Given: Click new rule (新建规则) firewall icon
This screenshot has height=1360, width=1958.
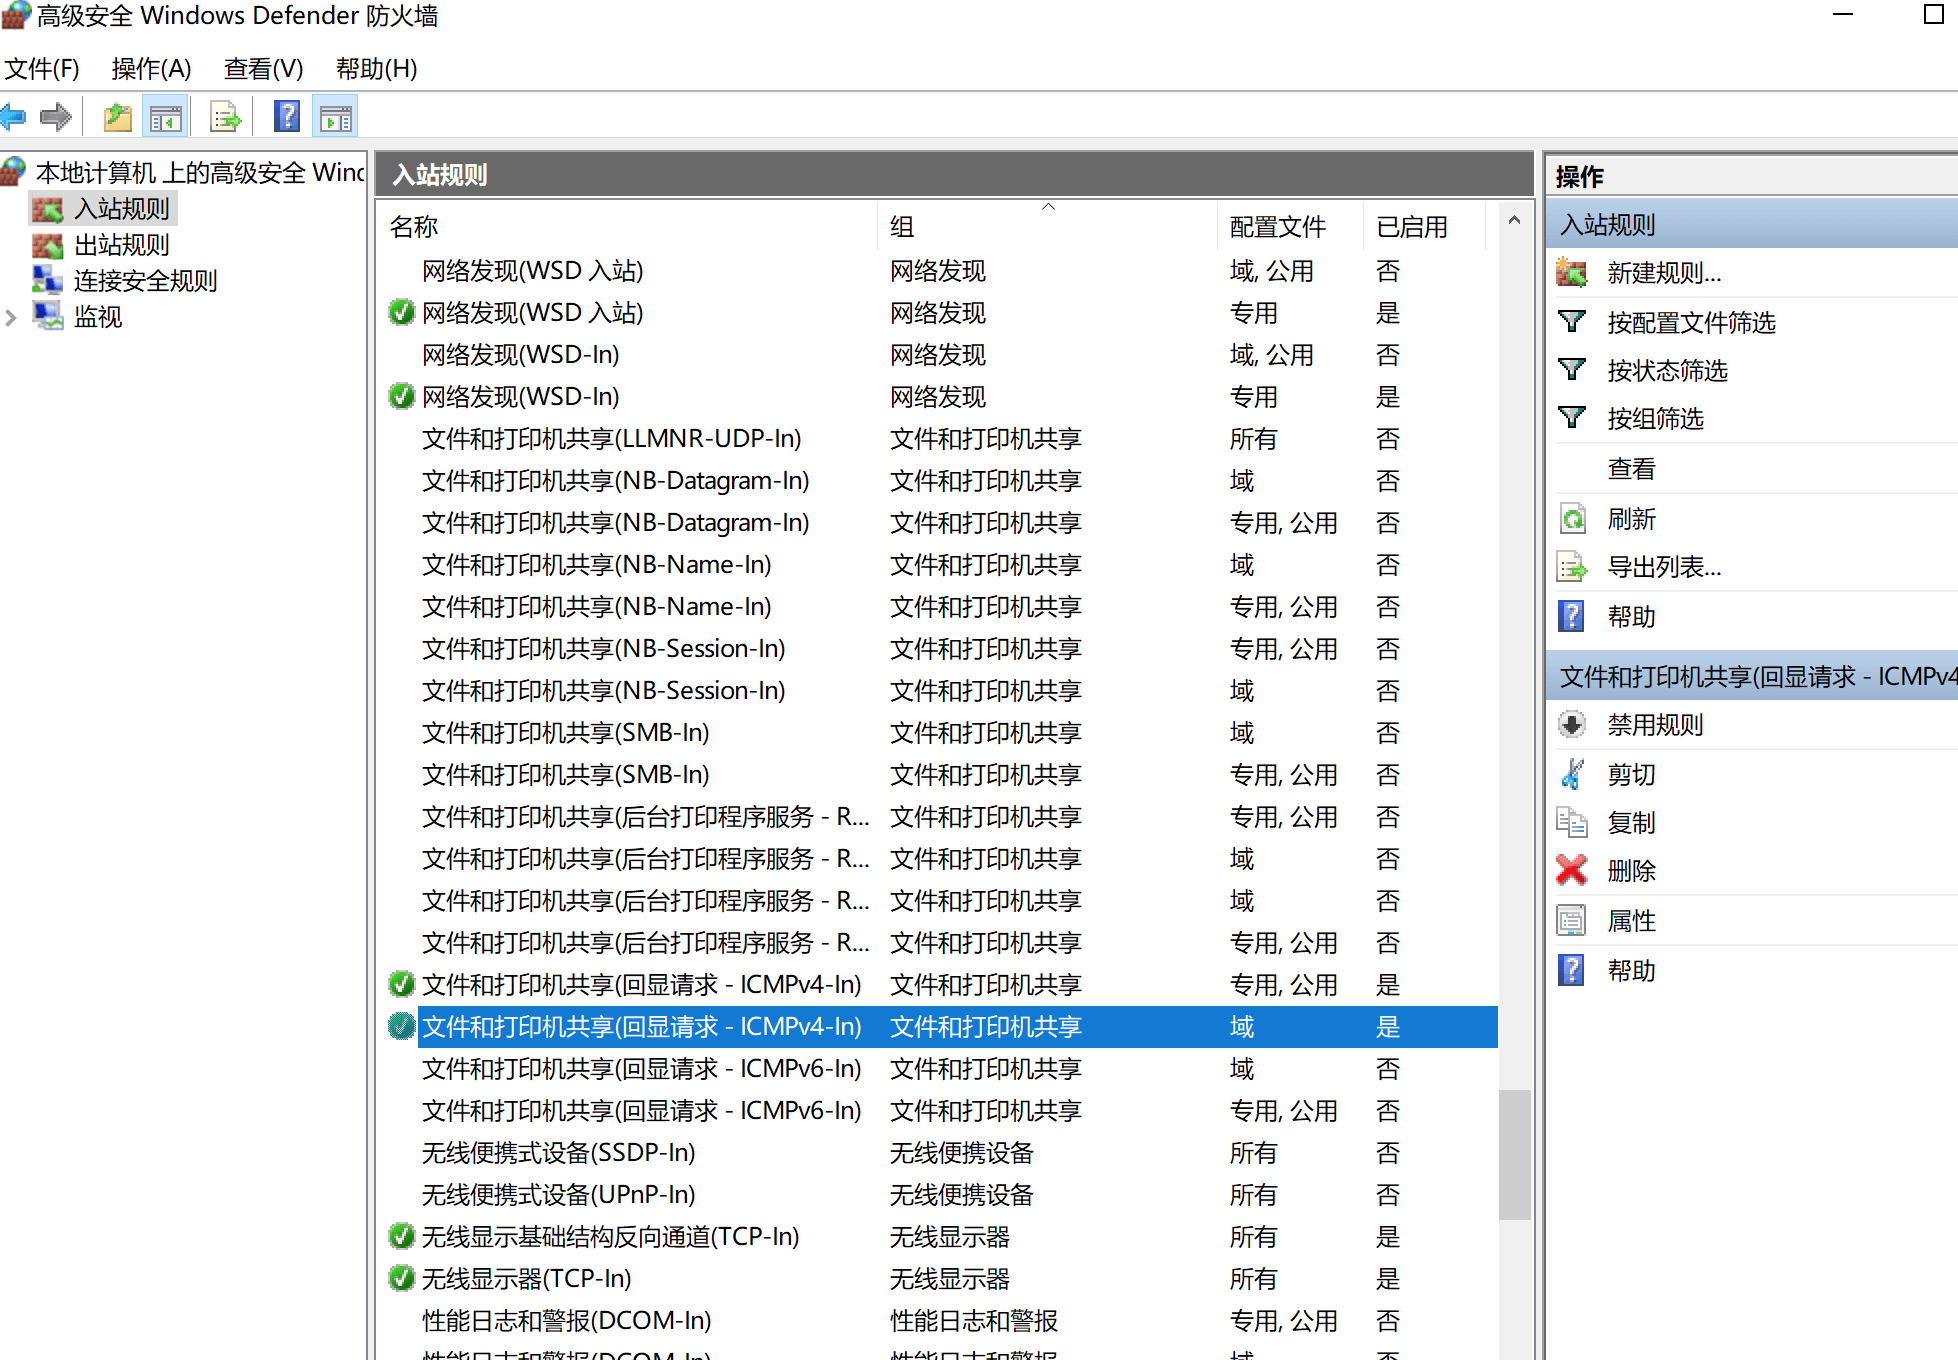Looking at the screenshot, I should click(1572, 272).
